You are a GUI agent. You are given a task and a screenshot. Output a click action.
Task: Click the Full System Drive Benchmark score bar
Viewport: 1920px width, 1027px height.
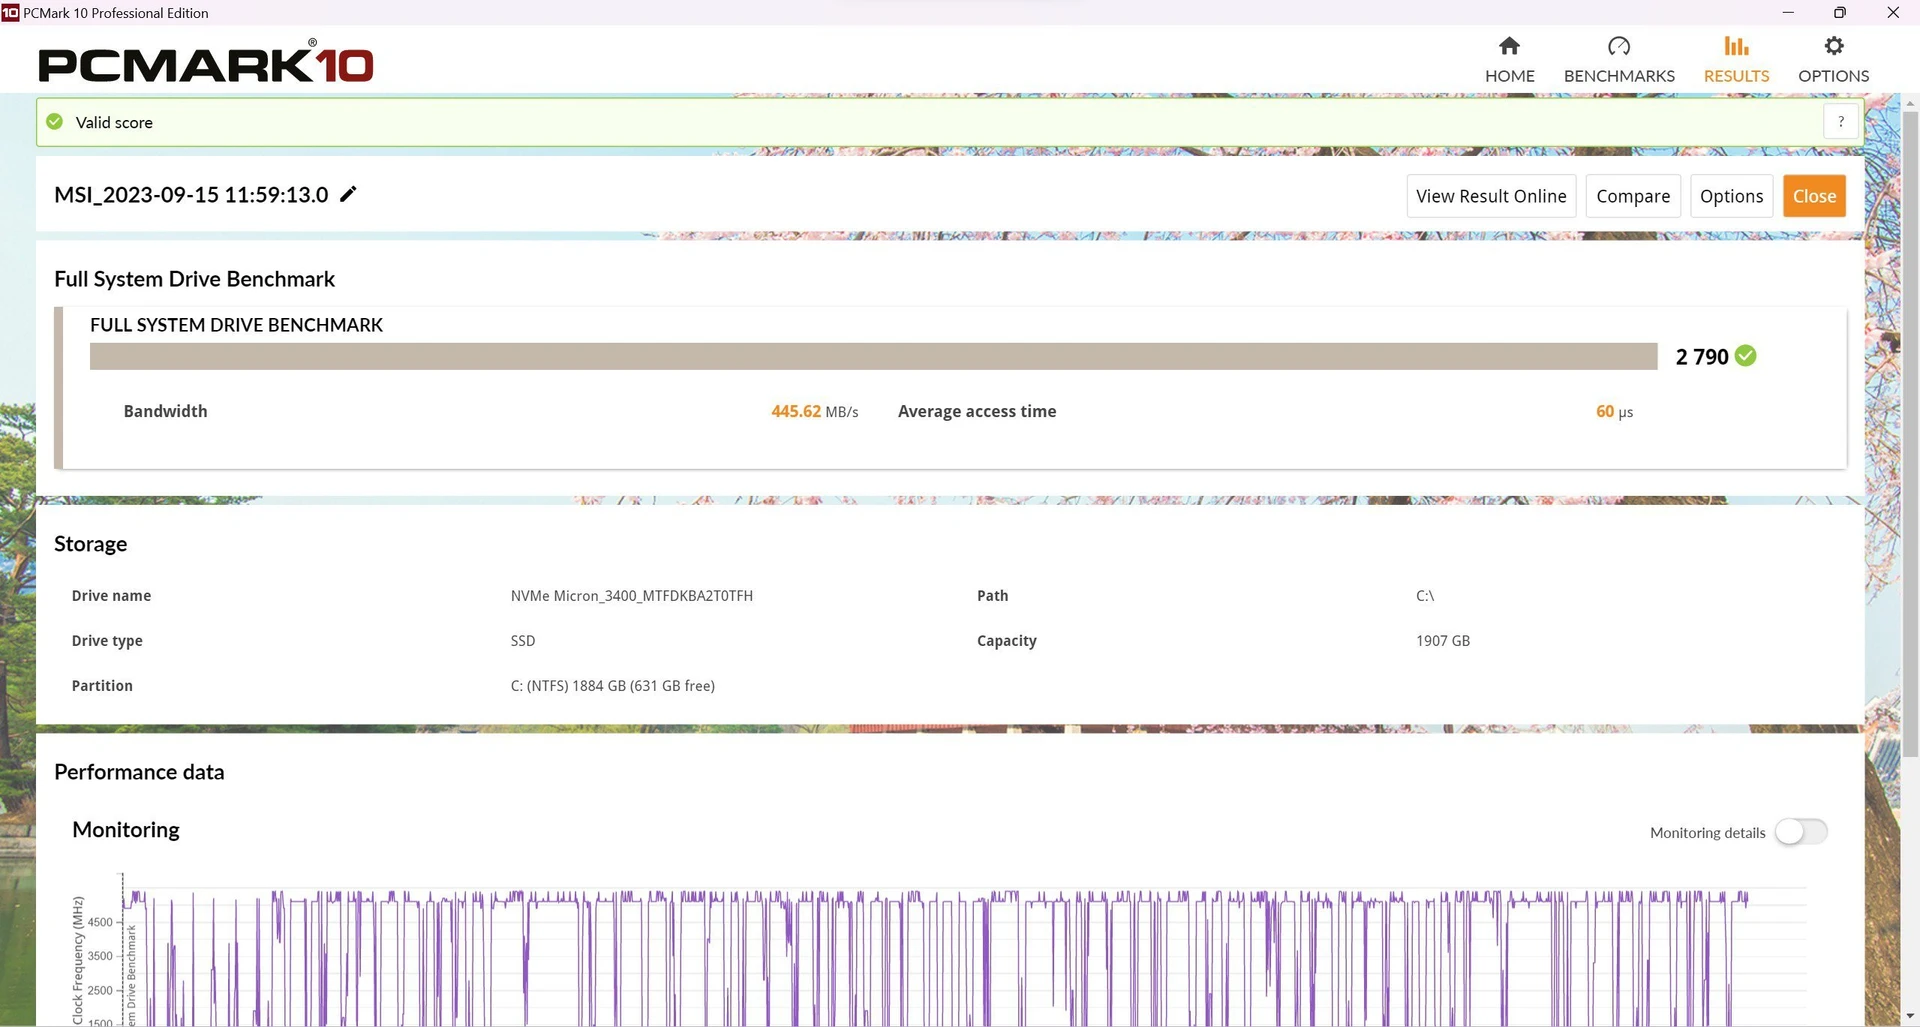873,356
